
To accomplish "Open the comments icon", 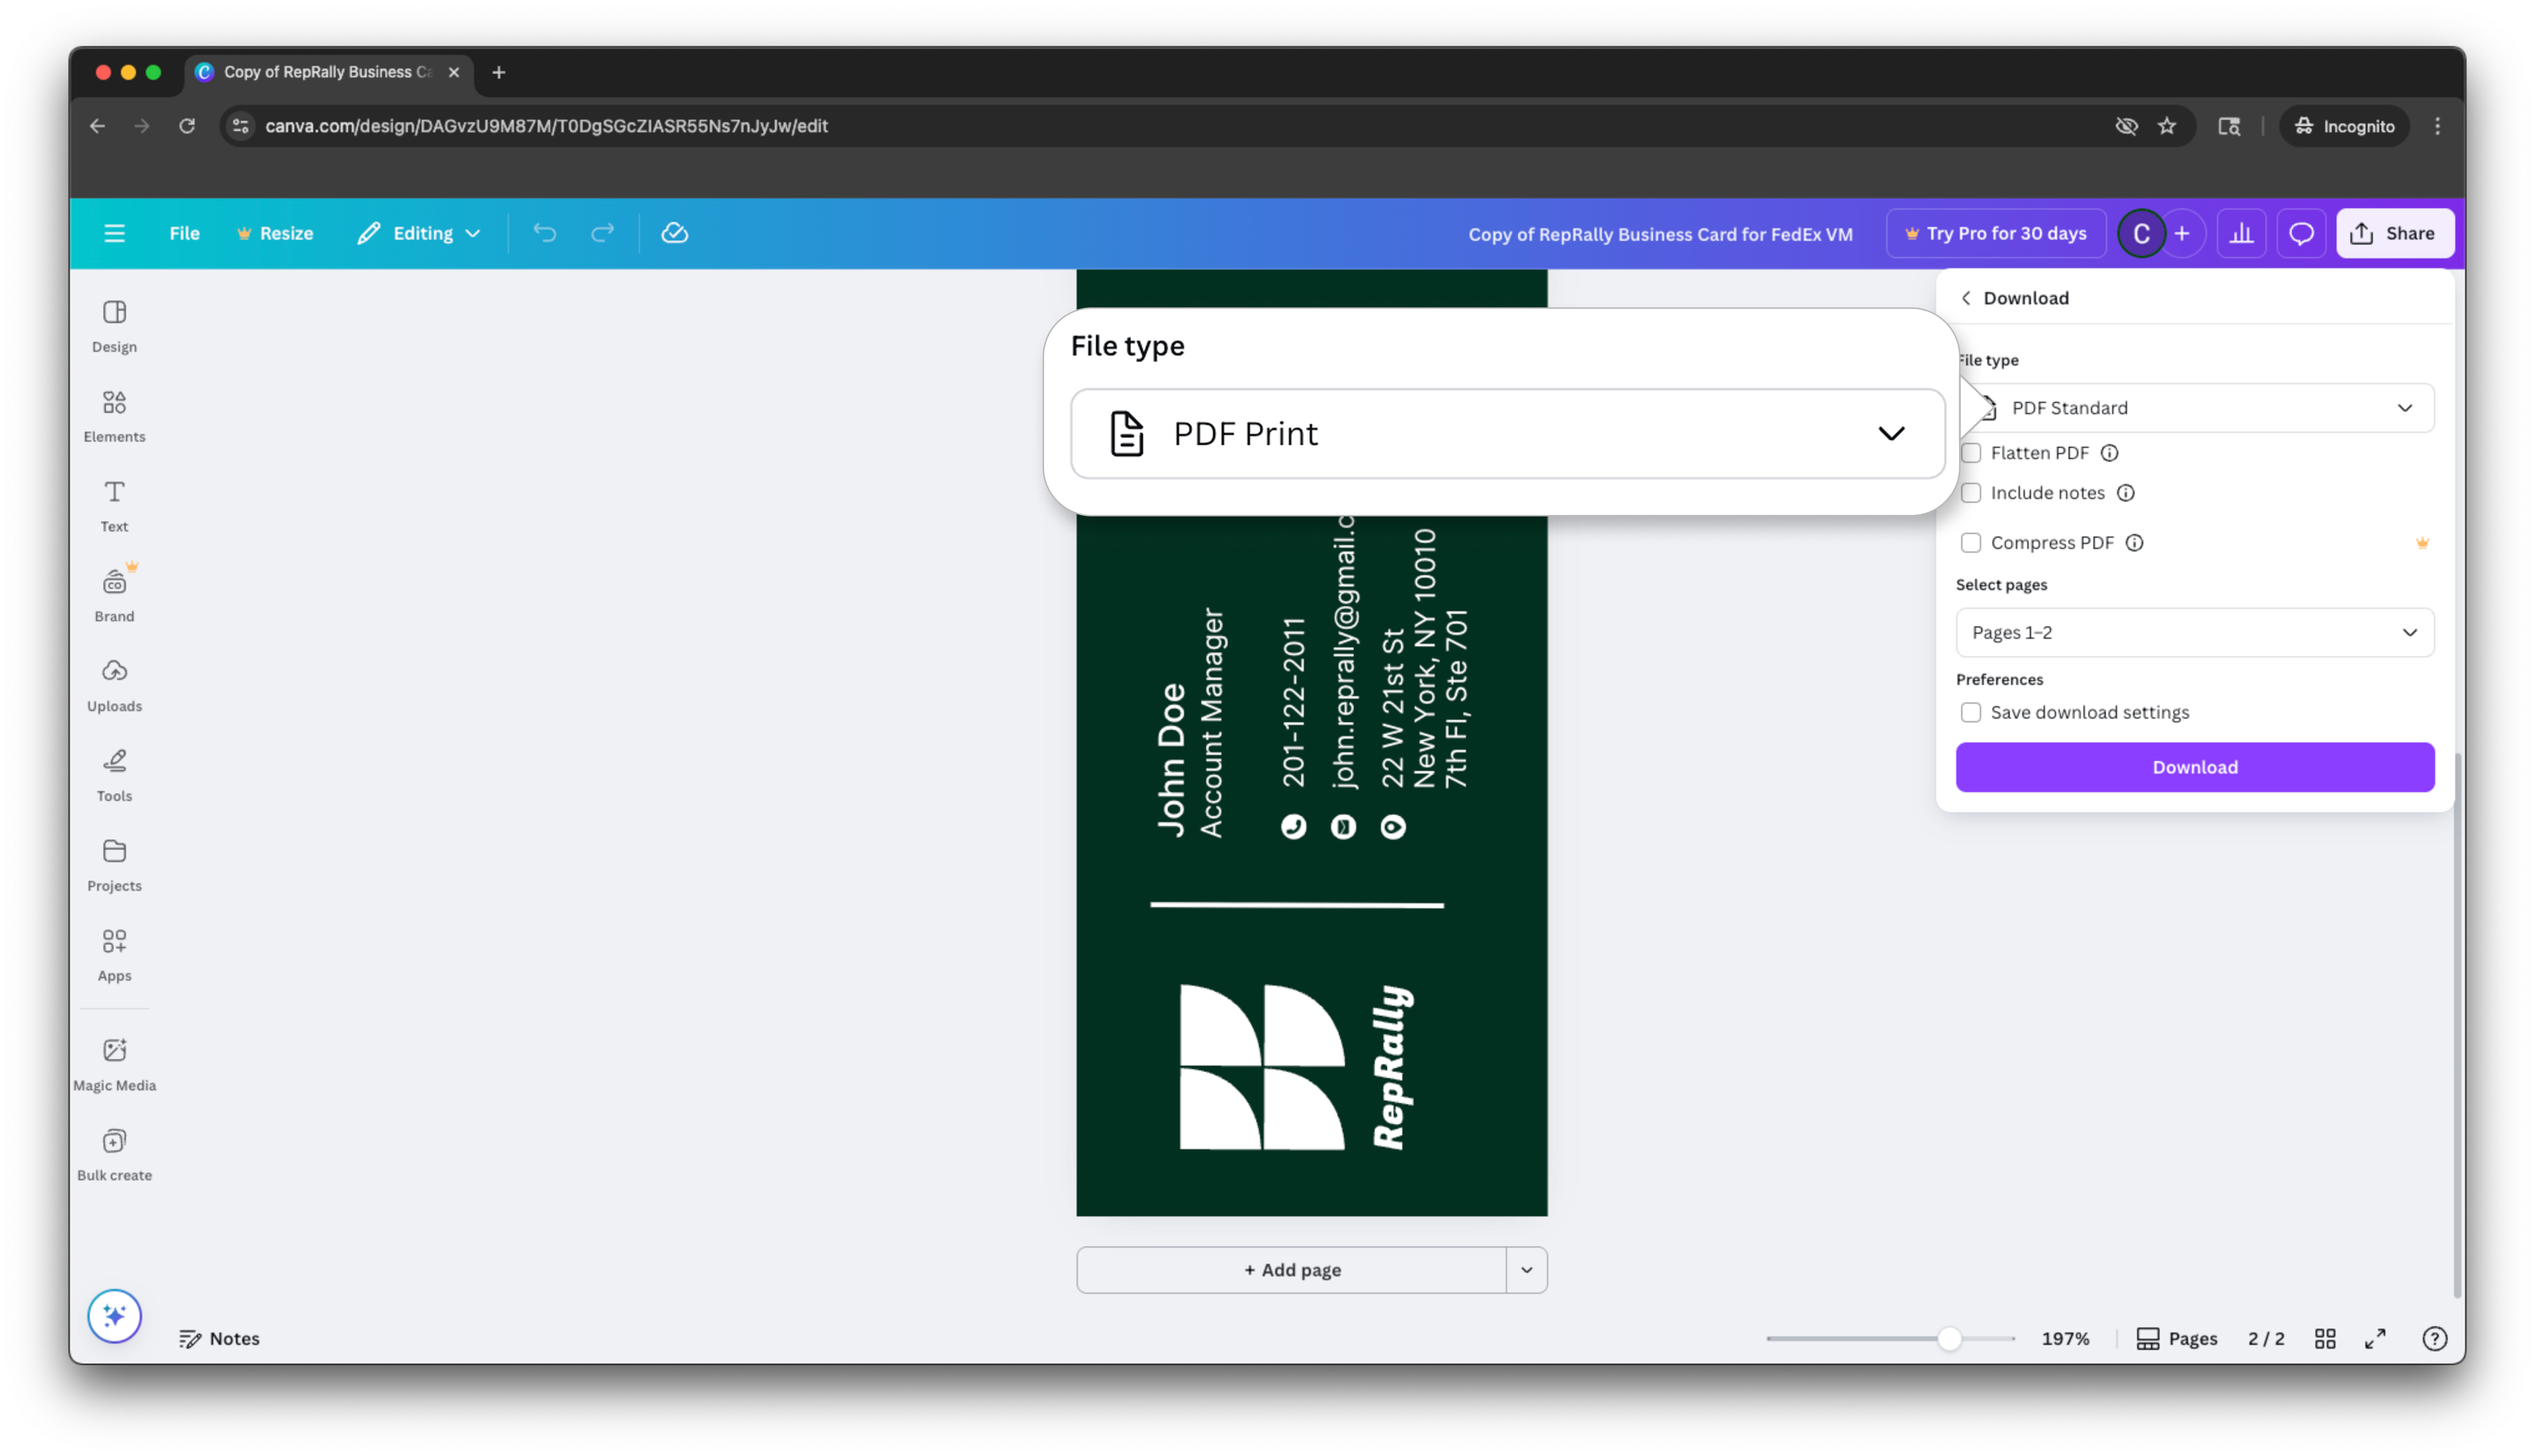I will click(x=2302, y=234).
